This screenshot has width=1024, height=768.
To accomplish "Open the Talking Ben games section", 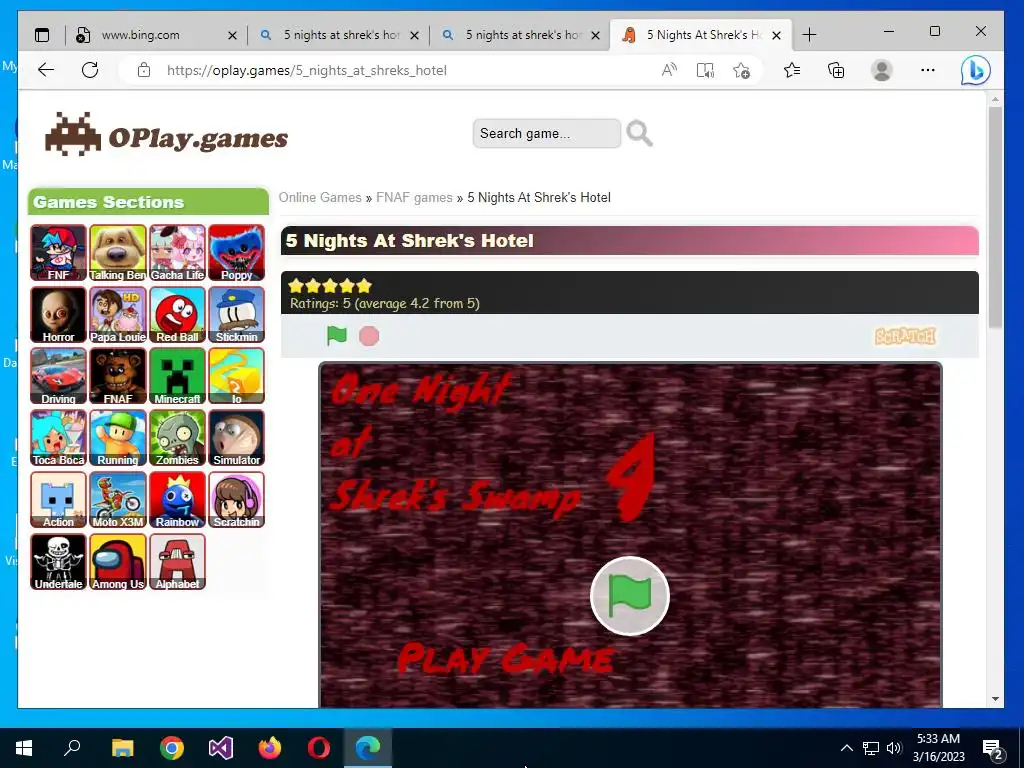I will click(118, 253).
